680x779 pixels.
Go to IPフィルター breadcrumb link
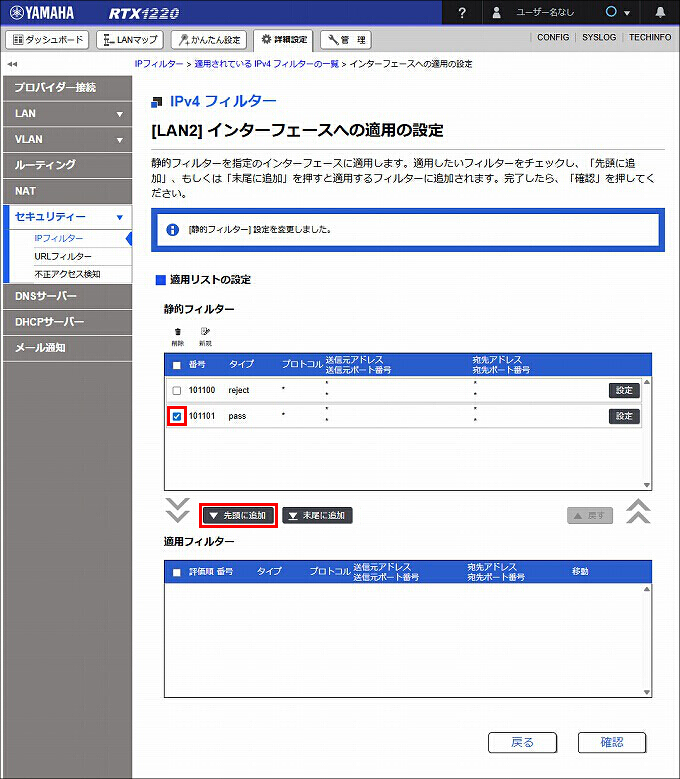click(x=159, y=64)
